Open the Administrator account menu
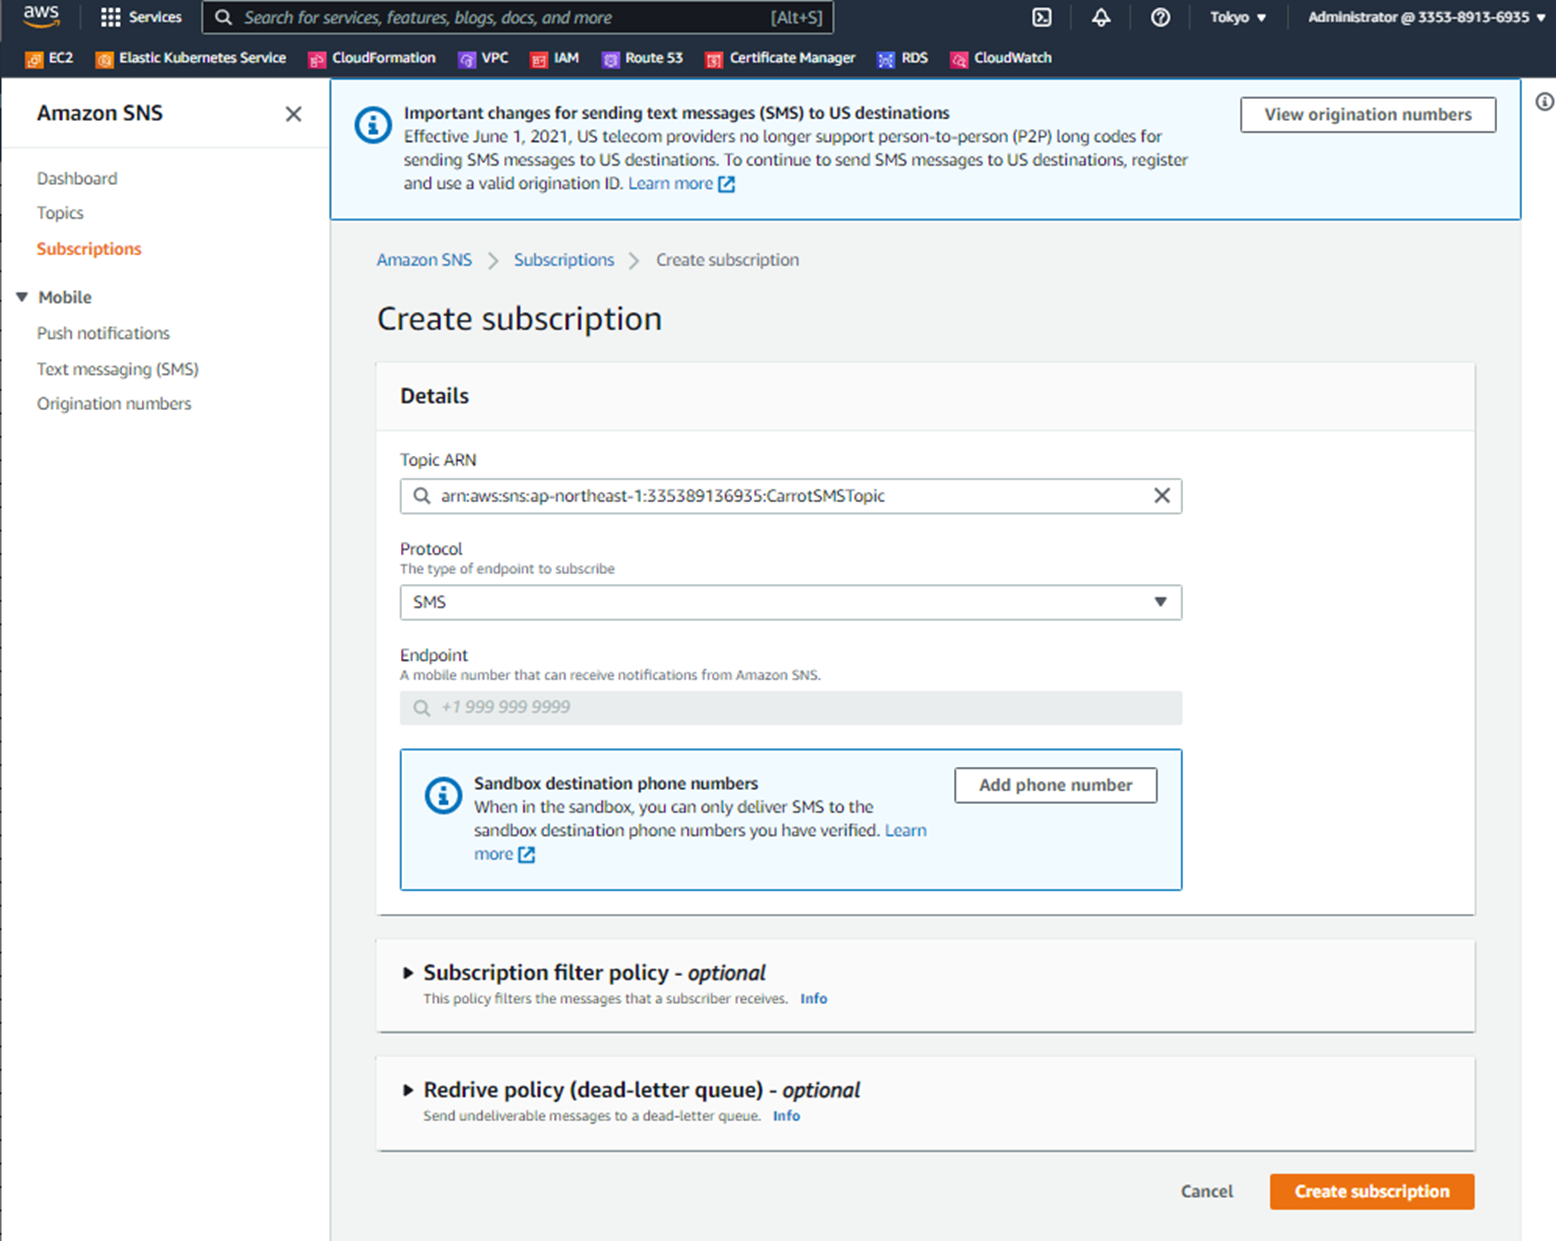Image resolution: width=1556 pixels, height=1241 pixels. tap(1426, 17)
